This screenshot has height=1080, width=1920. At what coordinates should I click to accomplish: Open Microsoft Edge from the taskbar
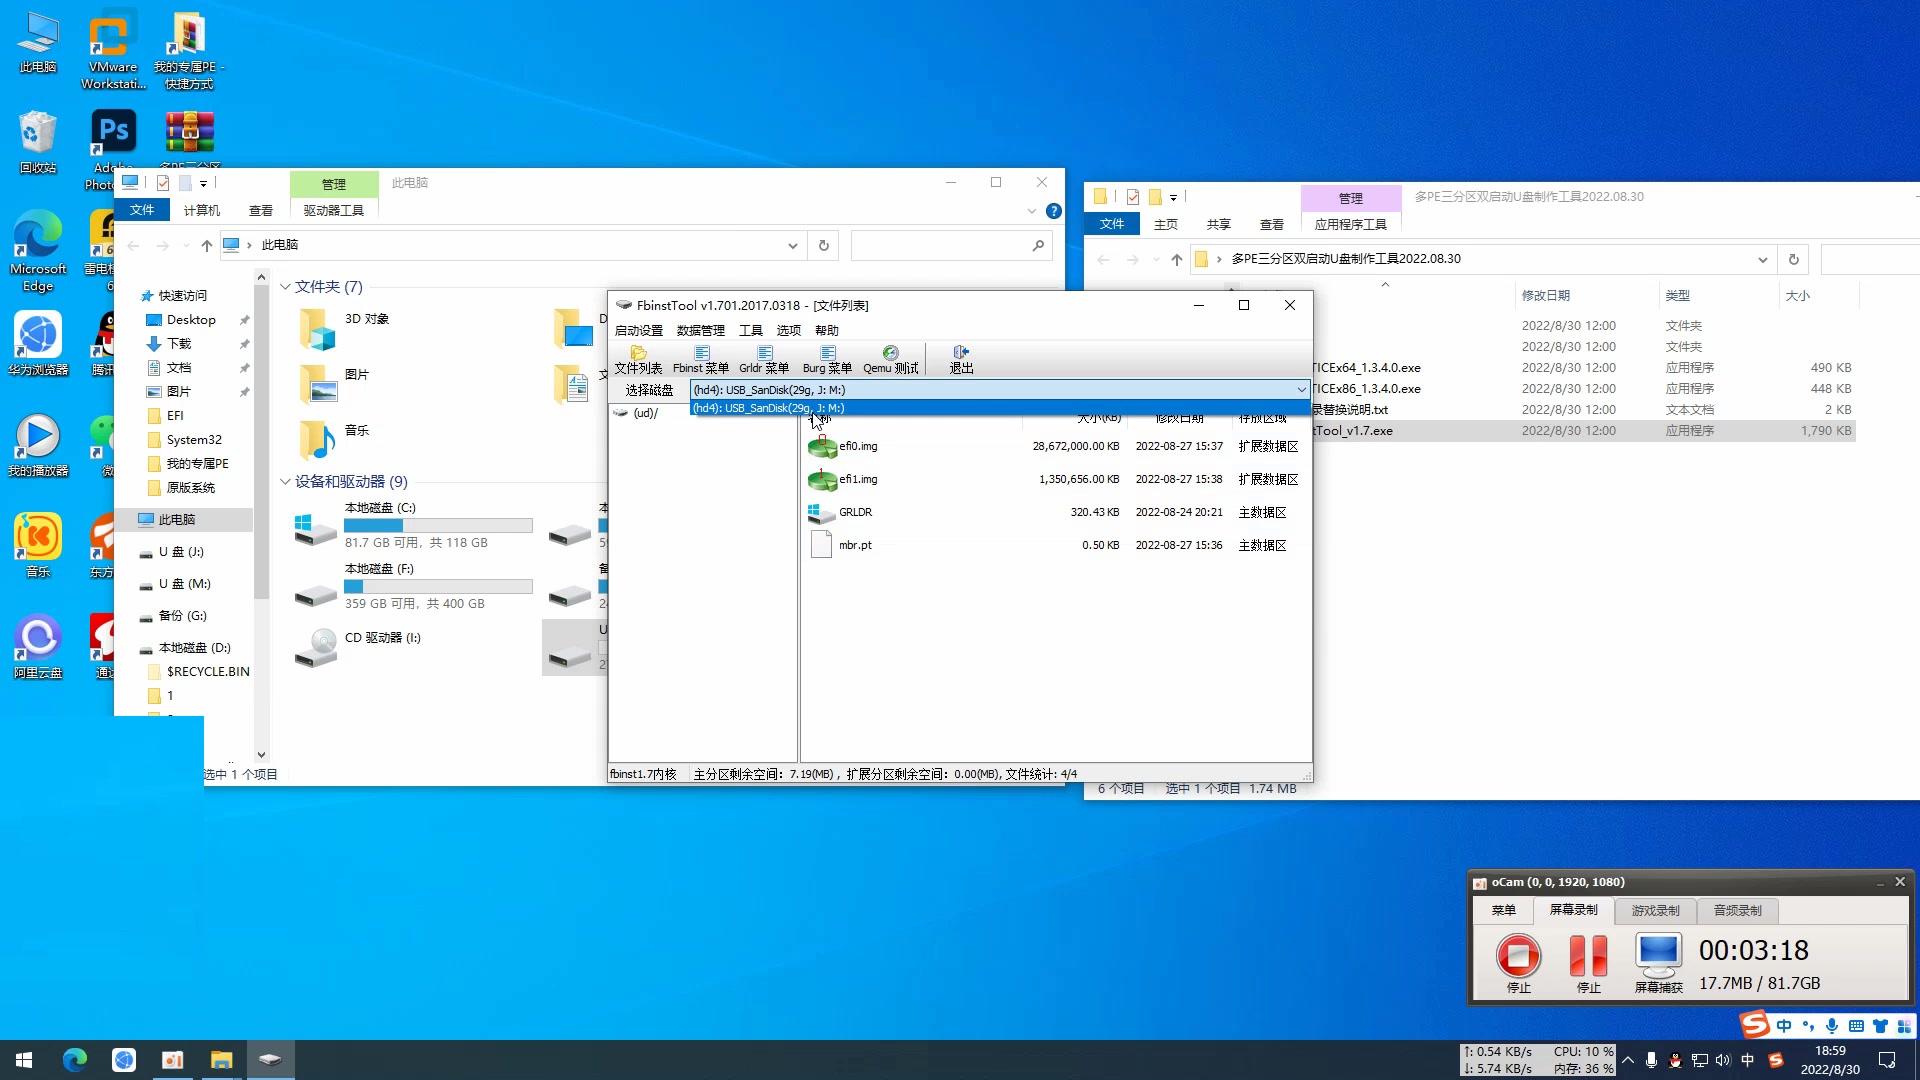coord(75,1060)
